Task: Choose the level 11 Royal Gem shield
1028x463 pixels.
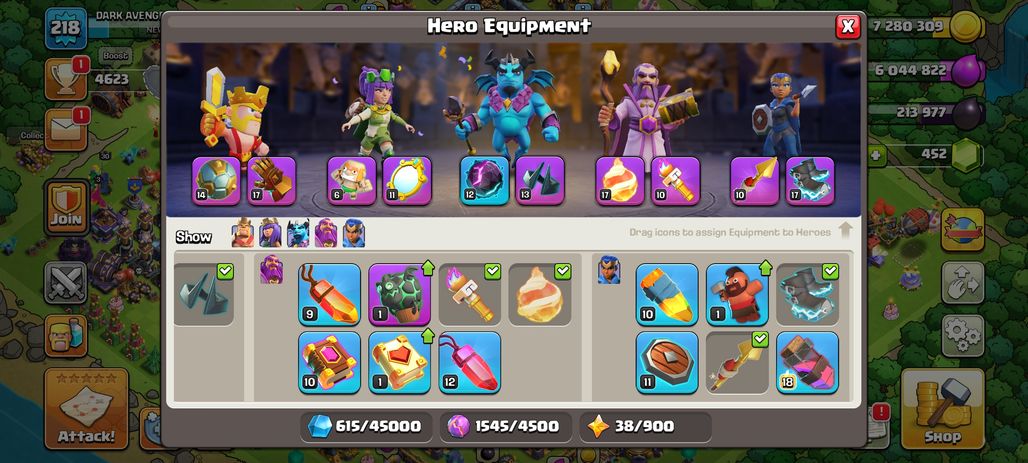Action: point(667,363)
